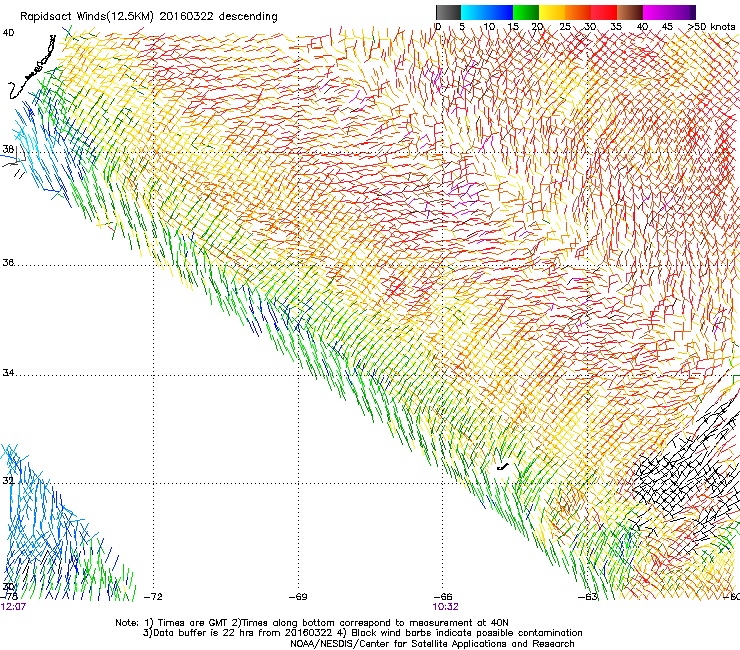740x650 pixels.
Task: Click the gray 0-5 knots color segment
Action: 448,12
